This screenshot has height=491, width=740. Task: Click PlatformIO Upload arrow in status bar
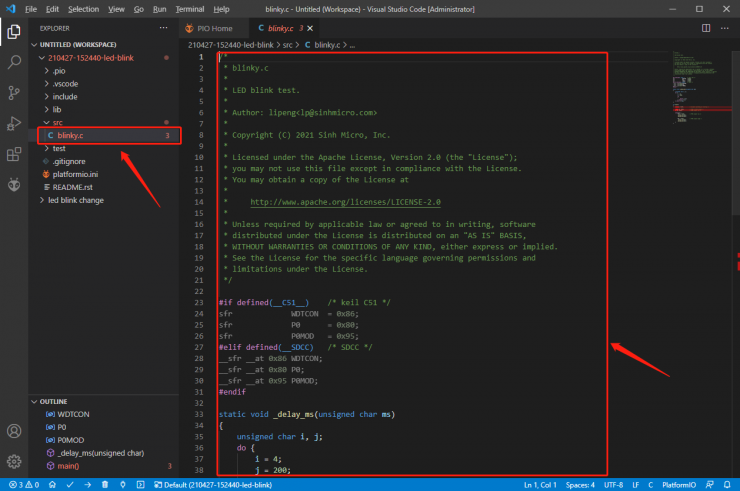click(88, 485)
